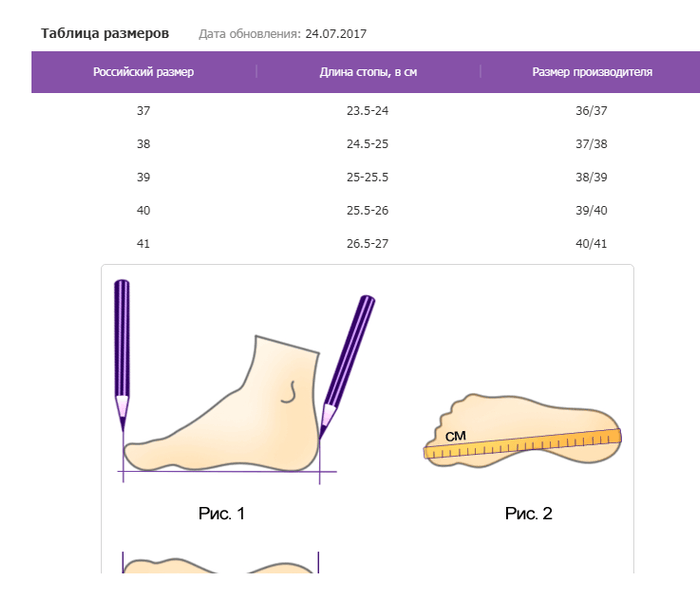700x600 pixels.
Task: Click the yellow measuring tape on footprint
Action: pos(522,443)
